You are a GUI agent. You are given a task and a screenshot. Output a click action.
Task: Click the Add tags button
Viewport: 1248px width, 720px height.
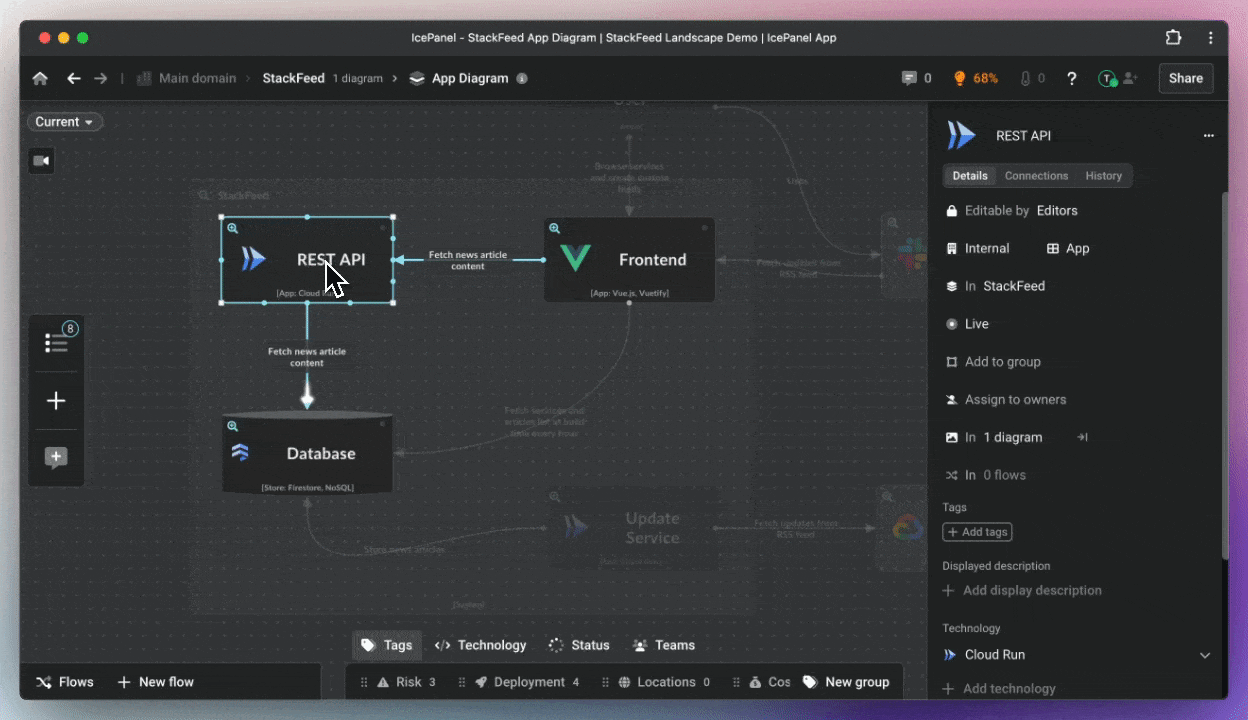click(x=977, y=532)
